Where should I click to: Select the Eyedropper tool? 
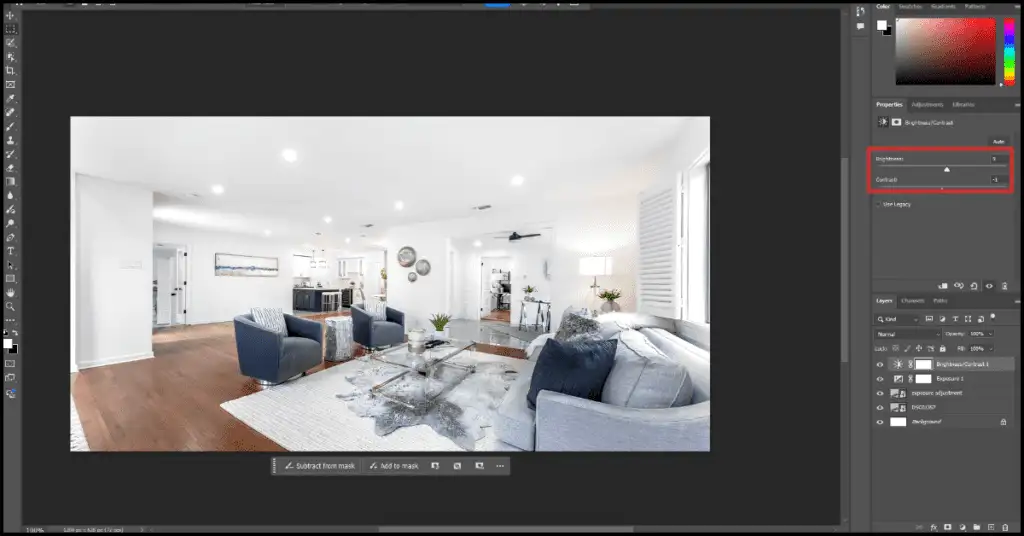pos(10,99)
